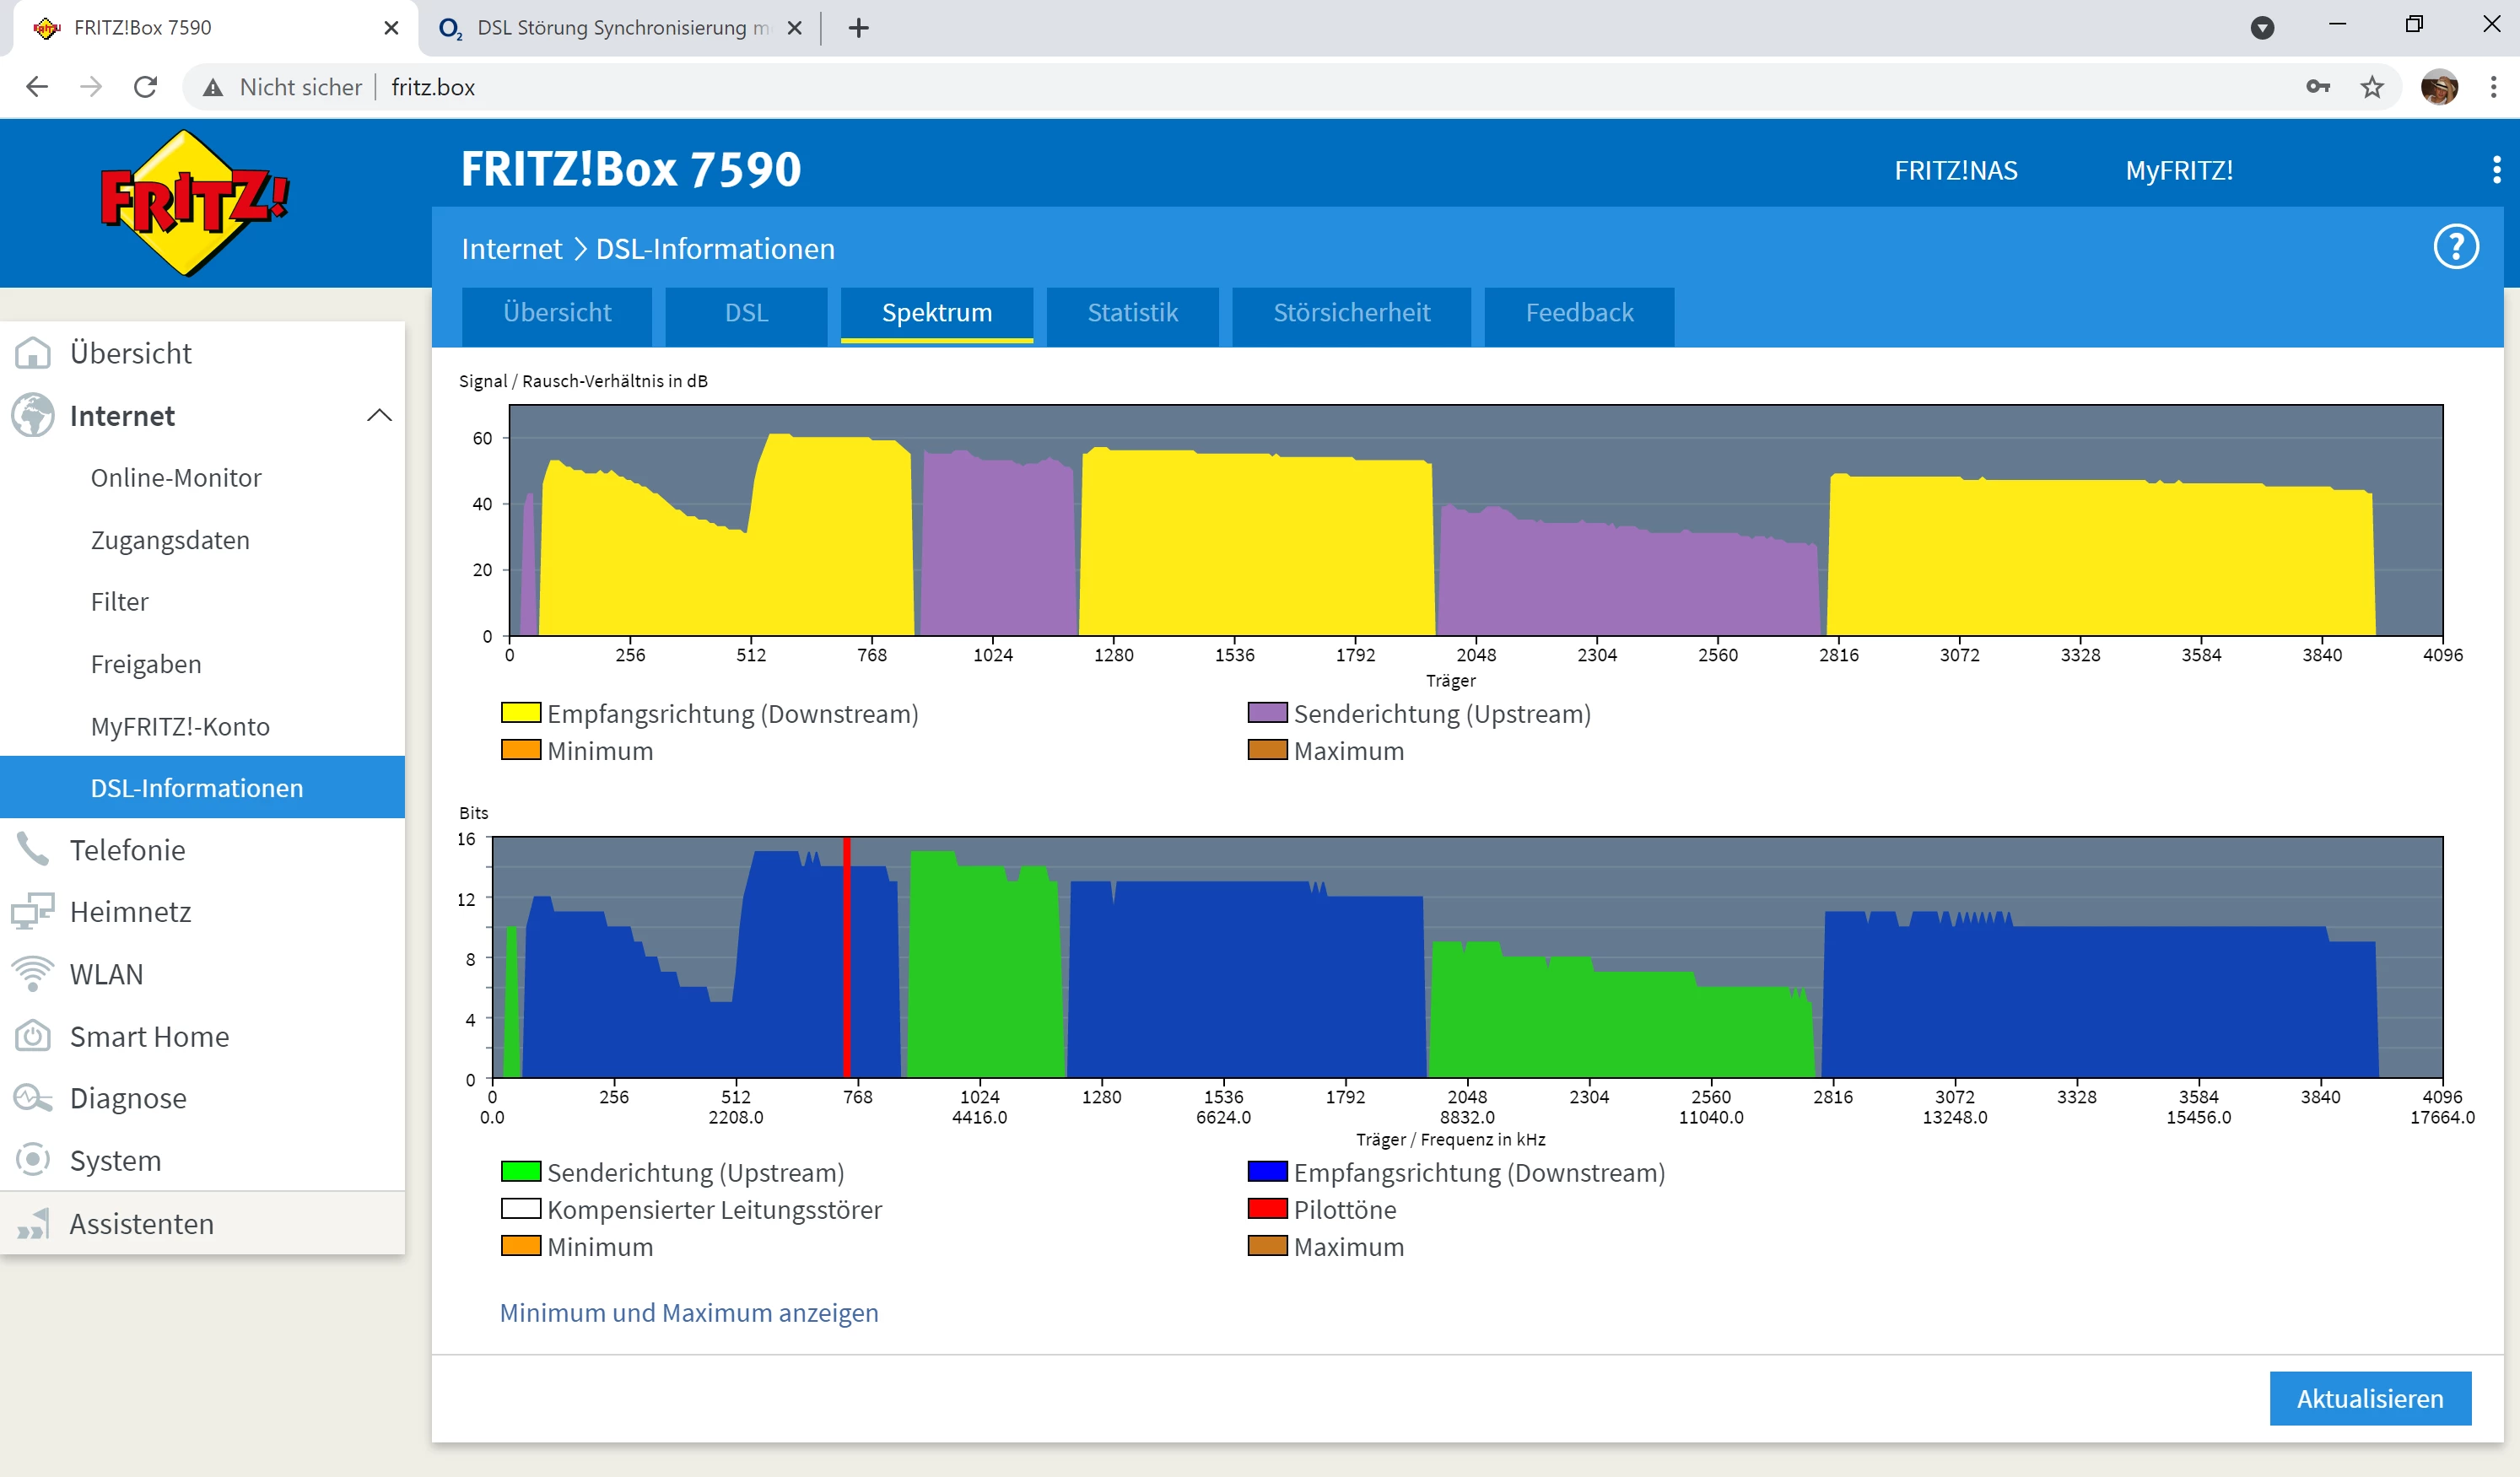Click the Smart Home icon
This screenshot has height=1477, width=2520.
coord(33,1036)
